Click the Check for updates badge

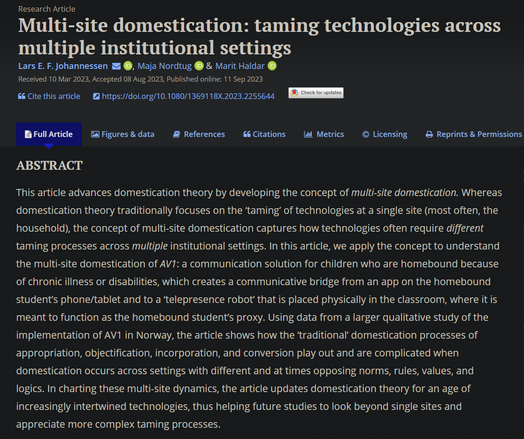point(316,93)
